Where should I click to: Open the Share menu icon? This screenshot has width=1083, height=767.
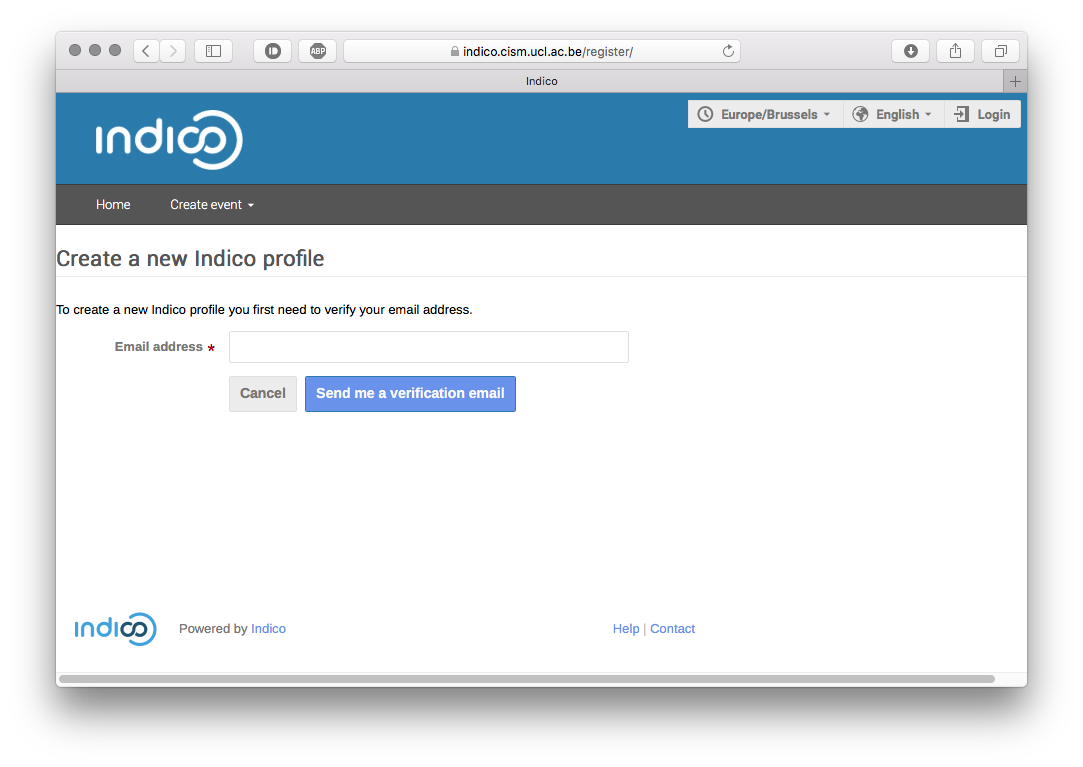point(955,51)
